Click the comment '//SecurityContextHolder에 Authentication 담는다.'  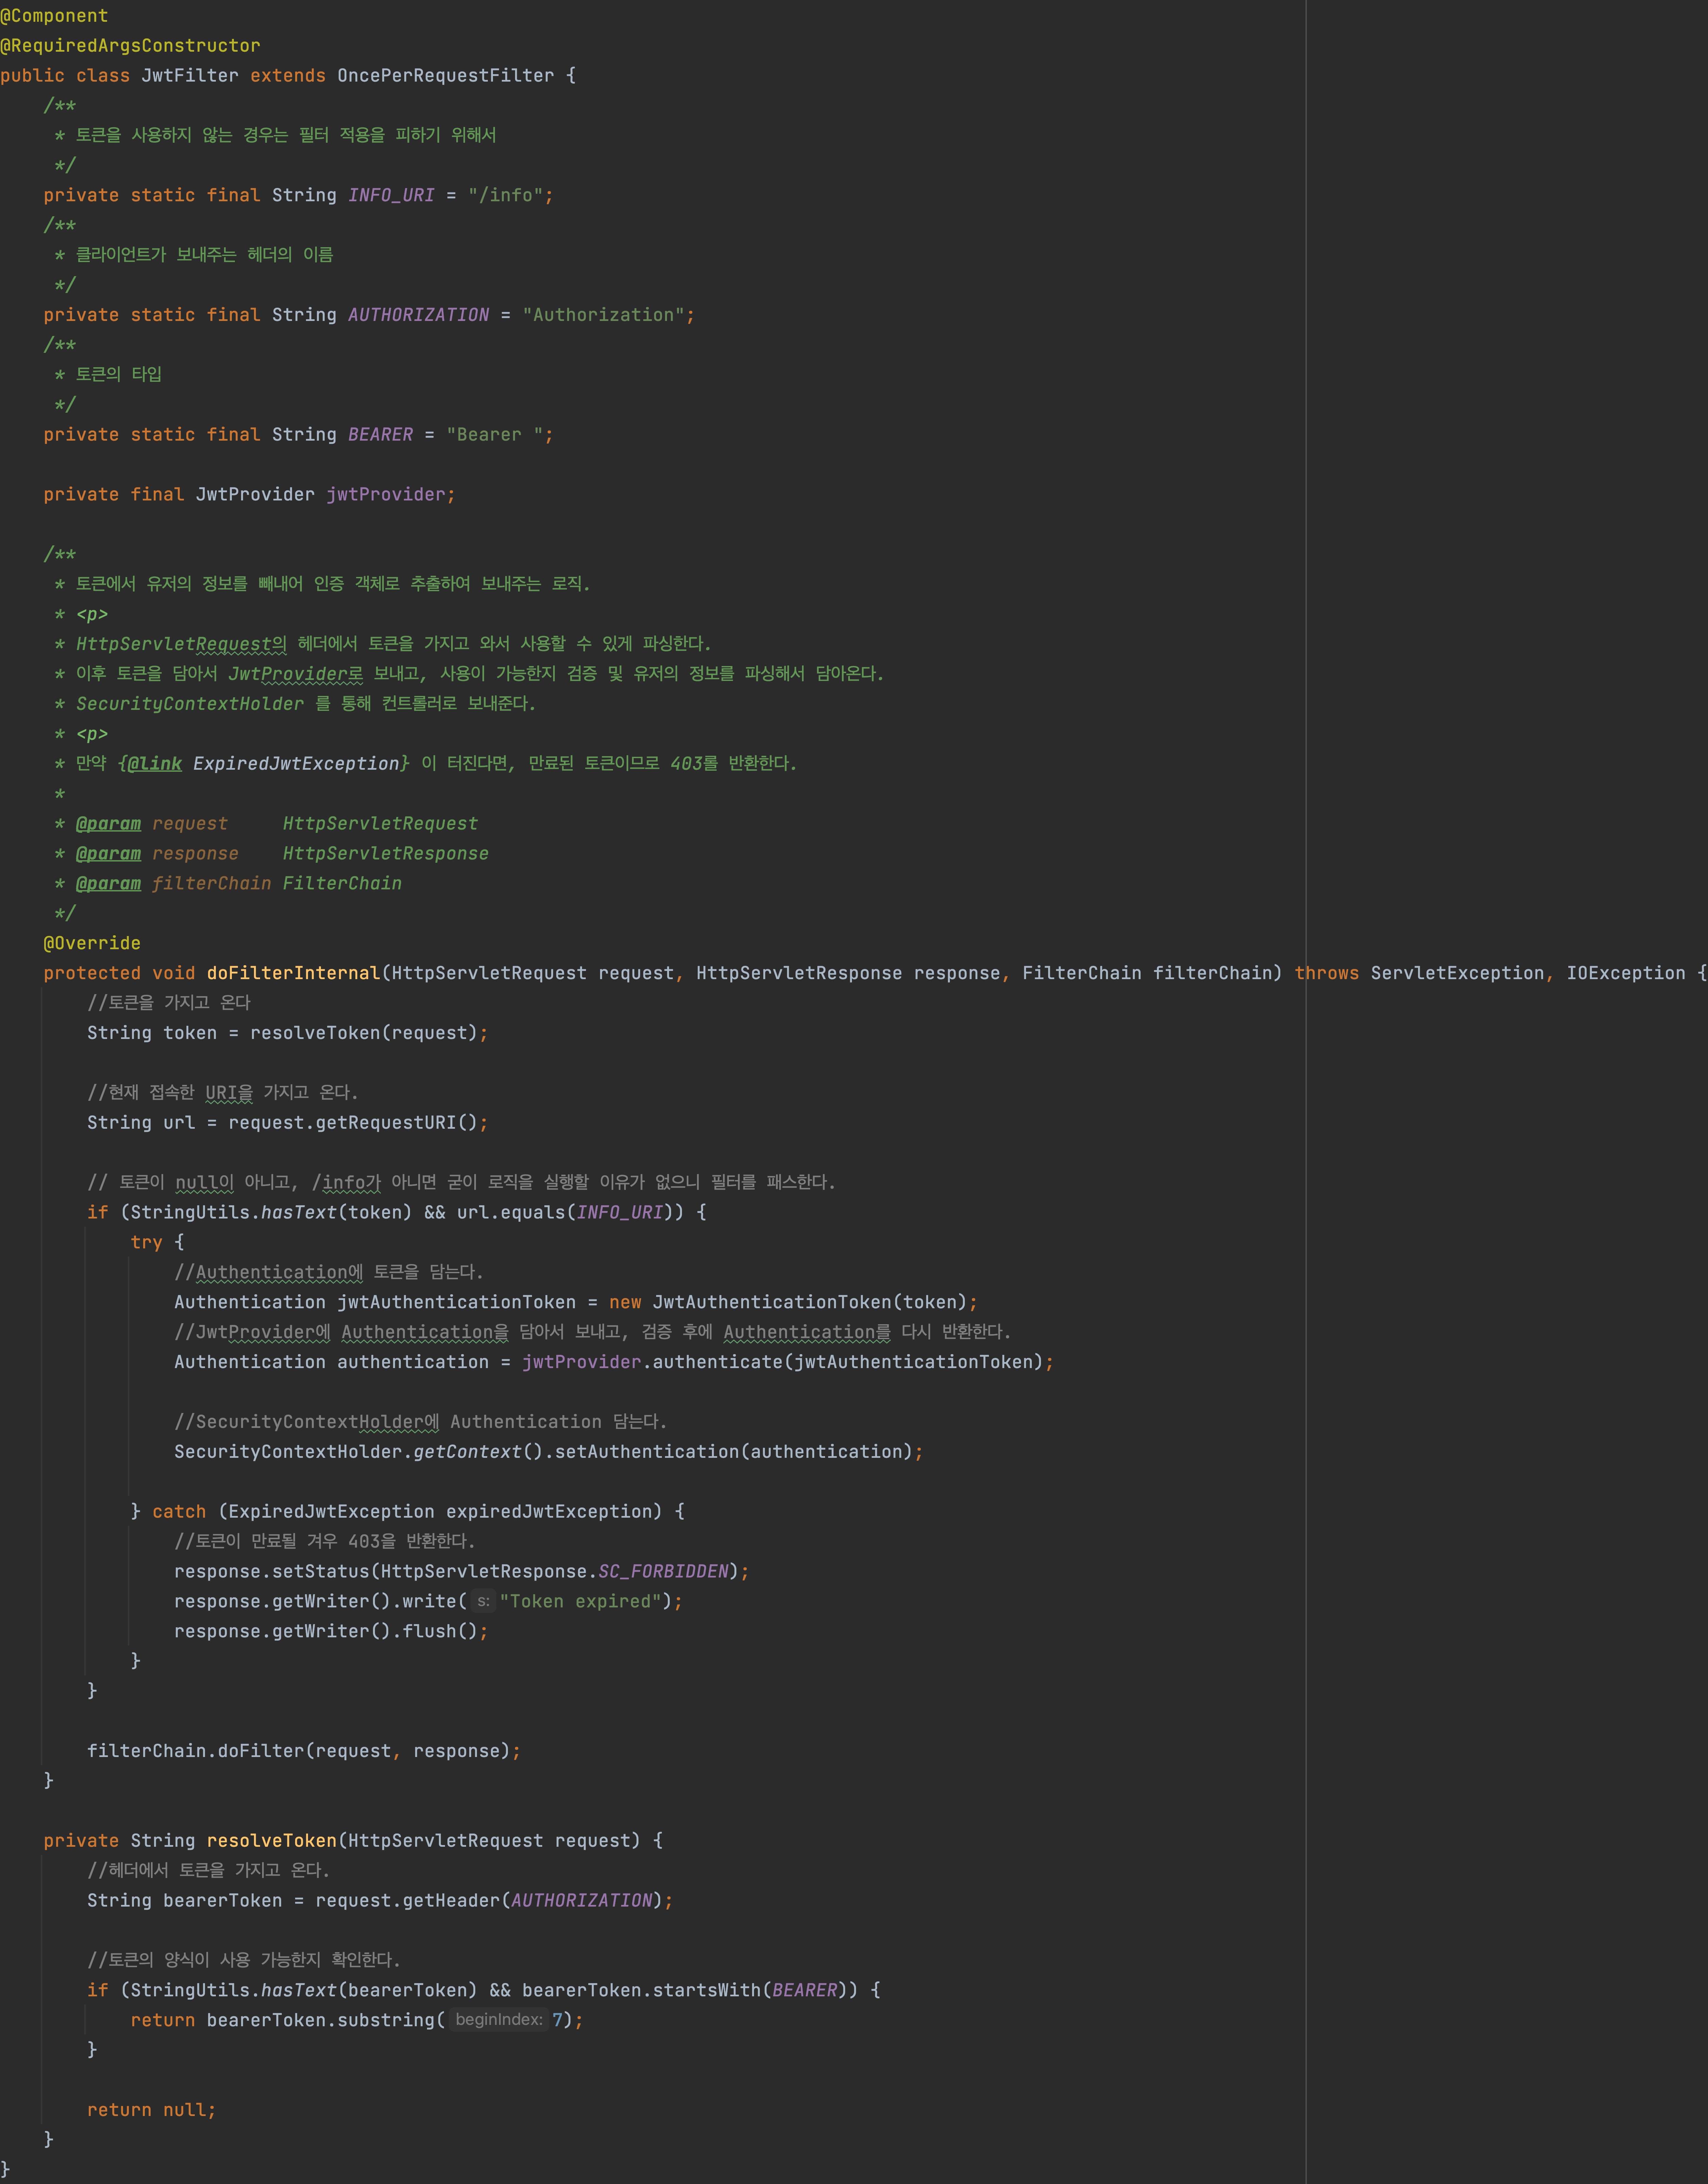click(420, 1422)
